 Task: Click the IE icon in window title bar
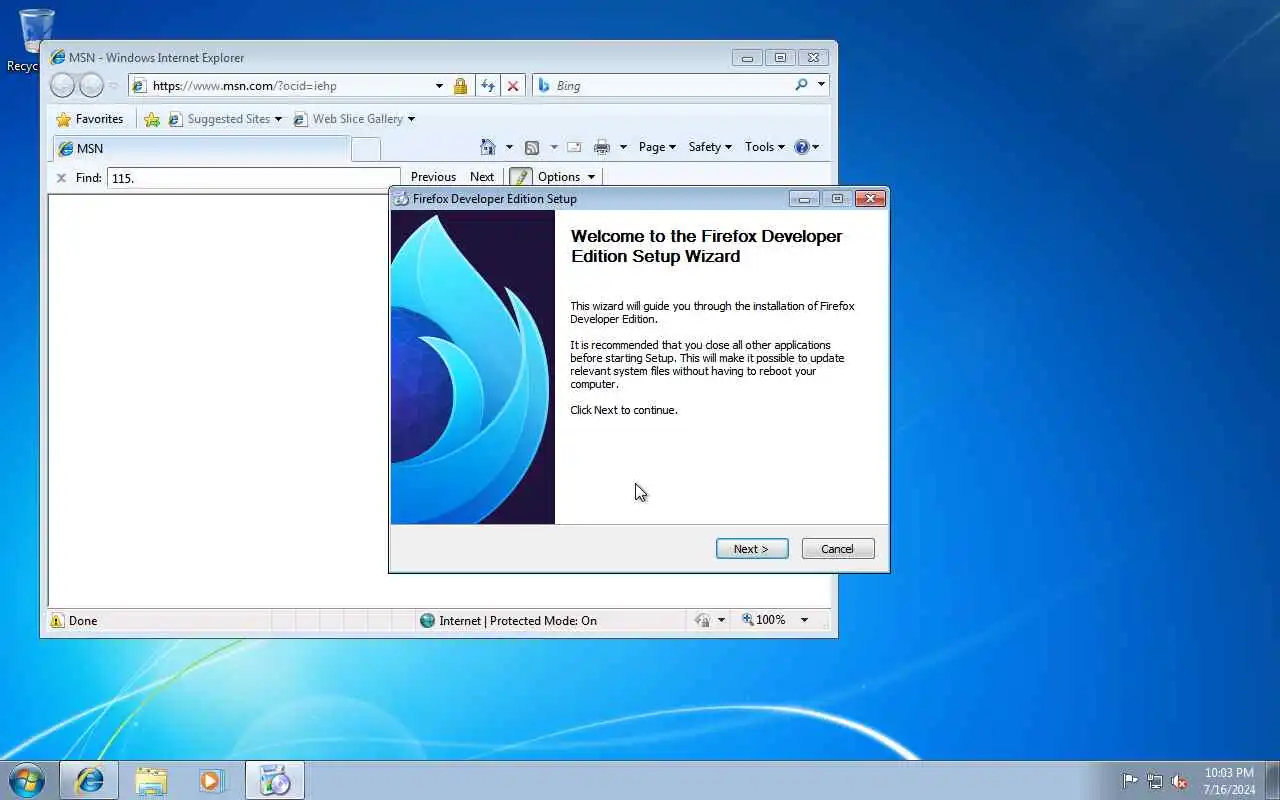tap(57, 58)
